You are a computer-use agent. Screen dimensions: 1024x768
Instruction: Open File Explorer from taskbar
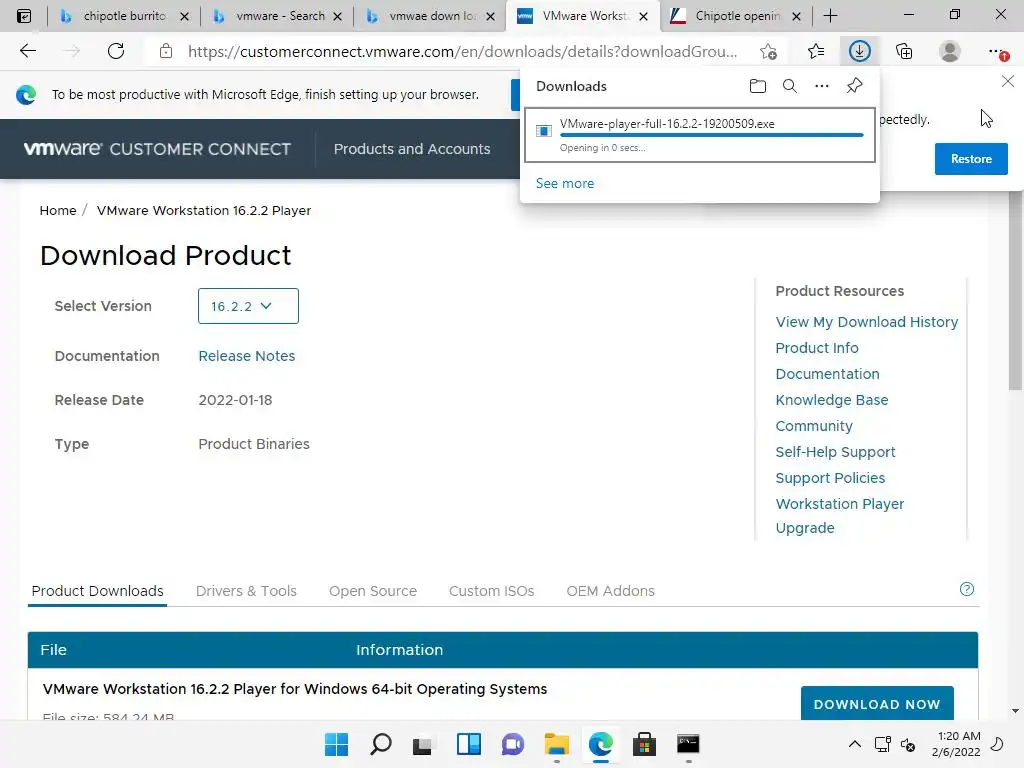click(x=556, y=744)
